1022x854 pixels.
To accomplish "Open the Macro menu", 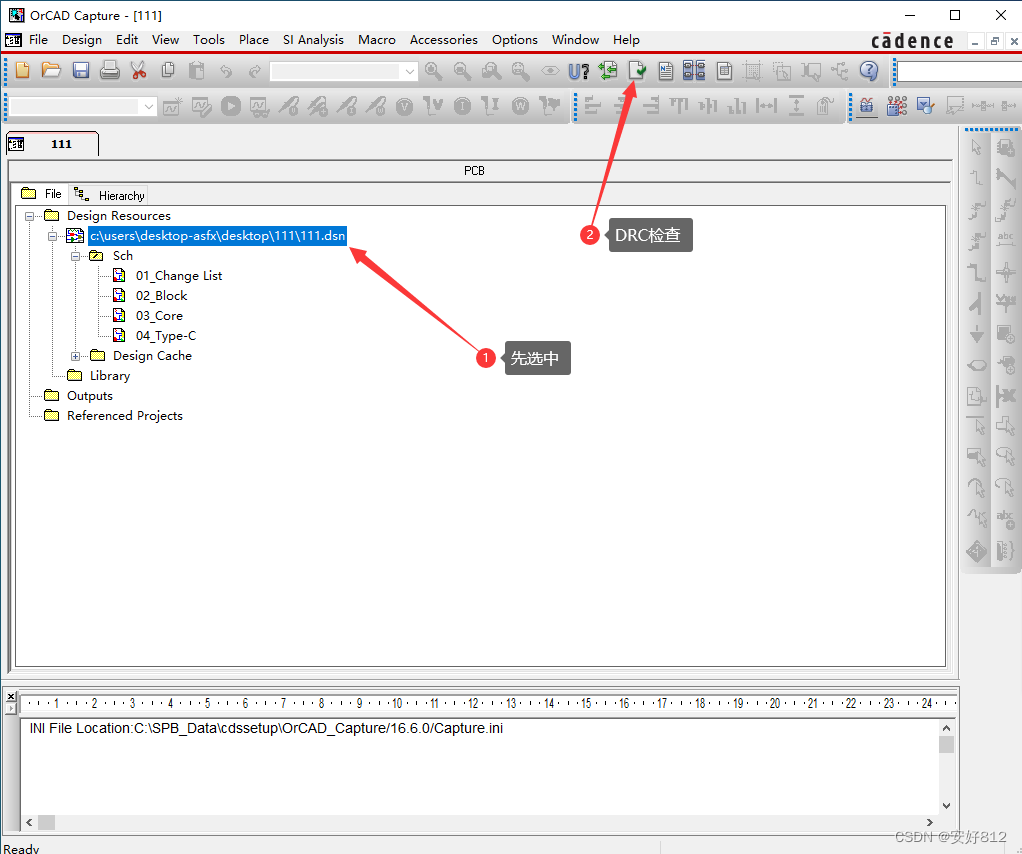I will click(x=376, y=40).
